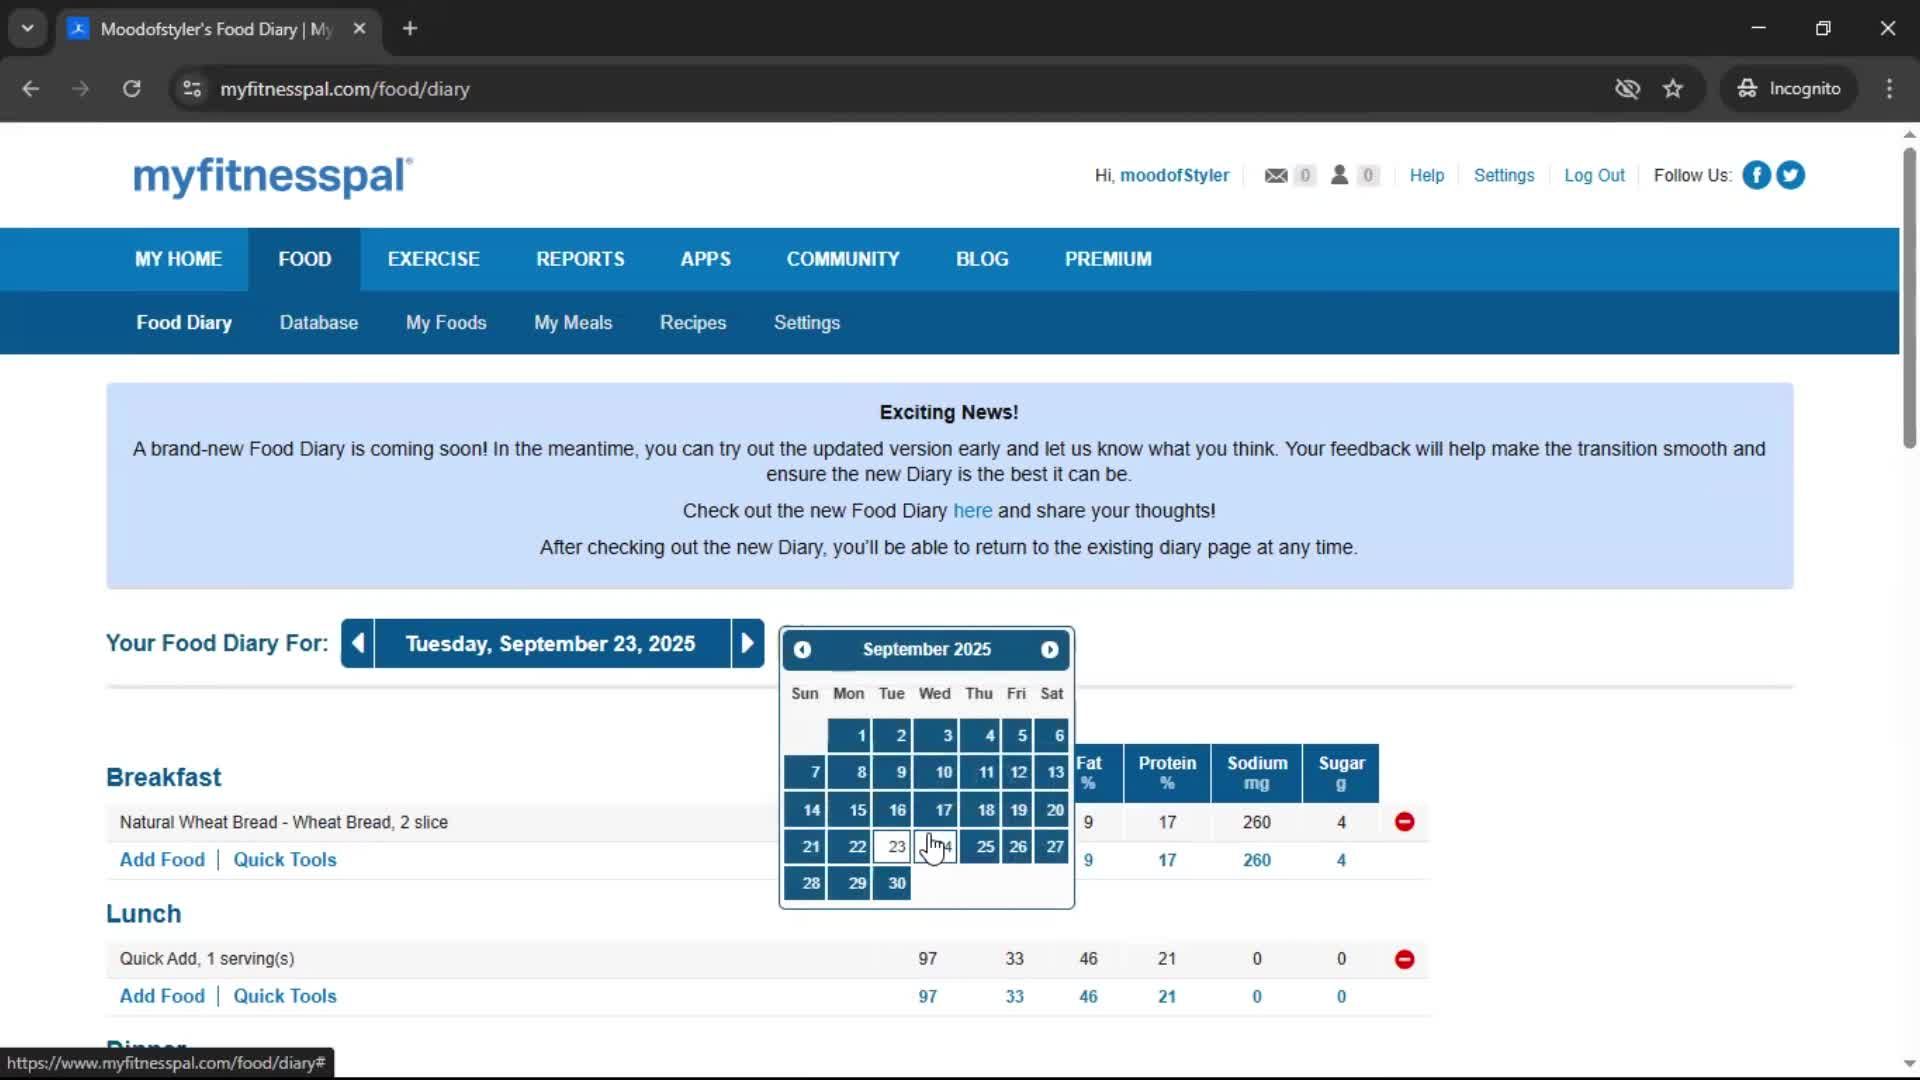1920x1080 pixels.
Task: Pick September 23 in the calendar
Action: coord(891,847)
